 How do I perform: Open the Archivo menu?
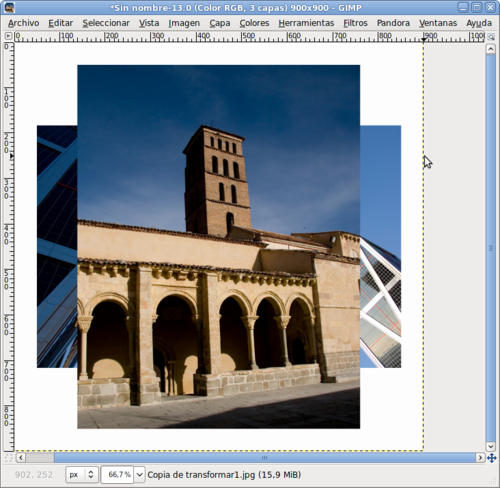(24, 23)
